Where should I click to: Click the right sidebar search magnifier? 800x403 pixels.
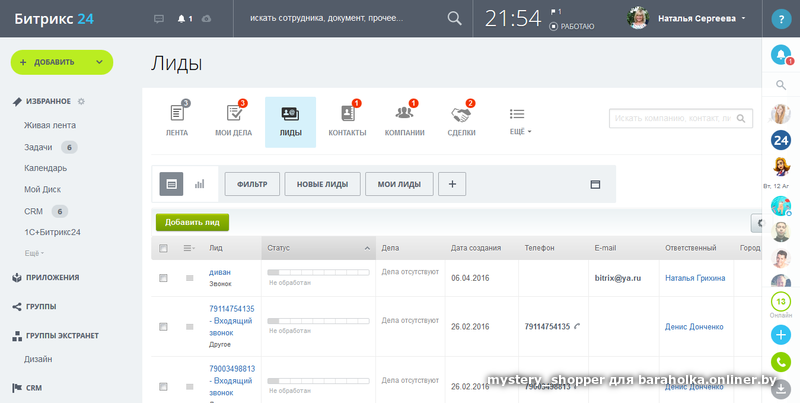point(781,85)
